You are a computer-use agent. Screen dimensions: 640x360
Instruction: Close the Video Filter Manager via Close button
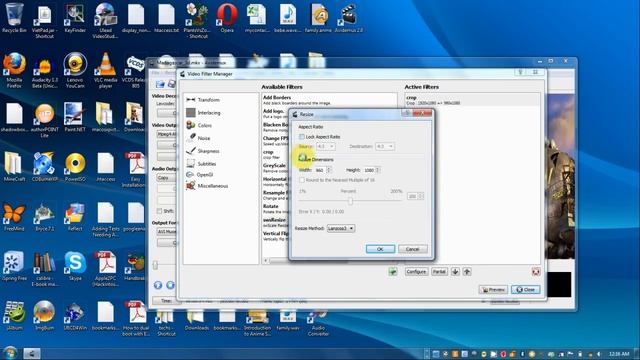point(526,289)
